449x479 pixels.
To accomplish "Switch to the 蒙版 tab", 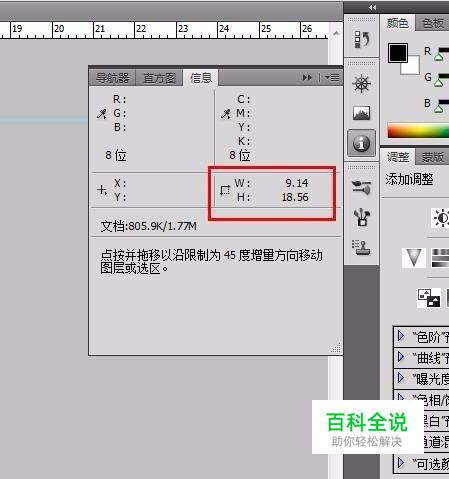I will pos(432,157).
